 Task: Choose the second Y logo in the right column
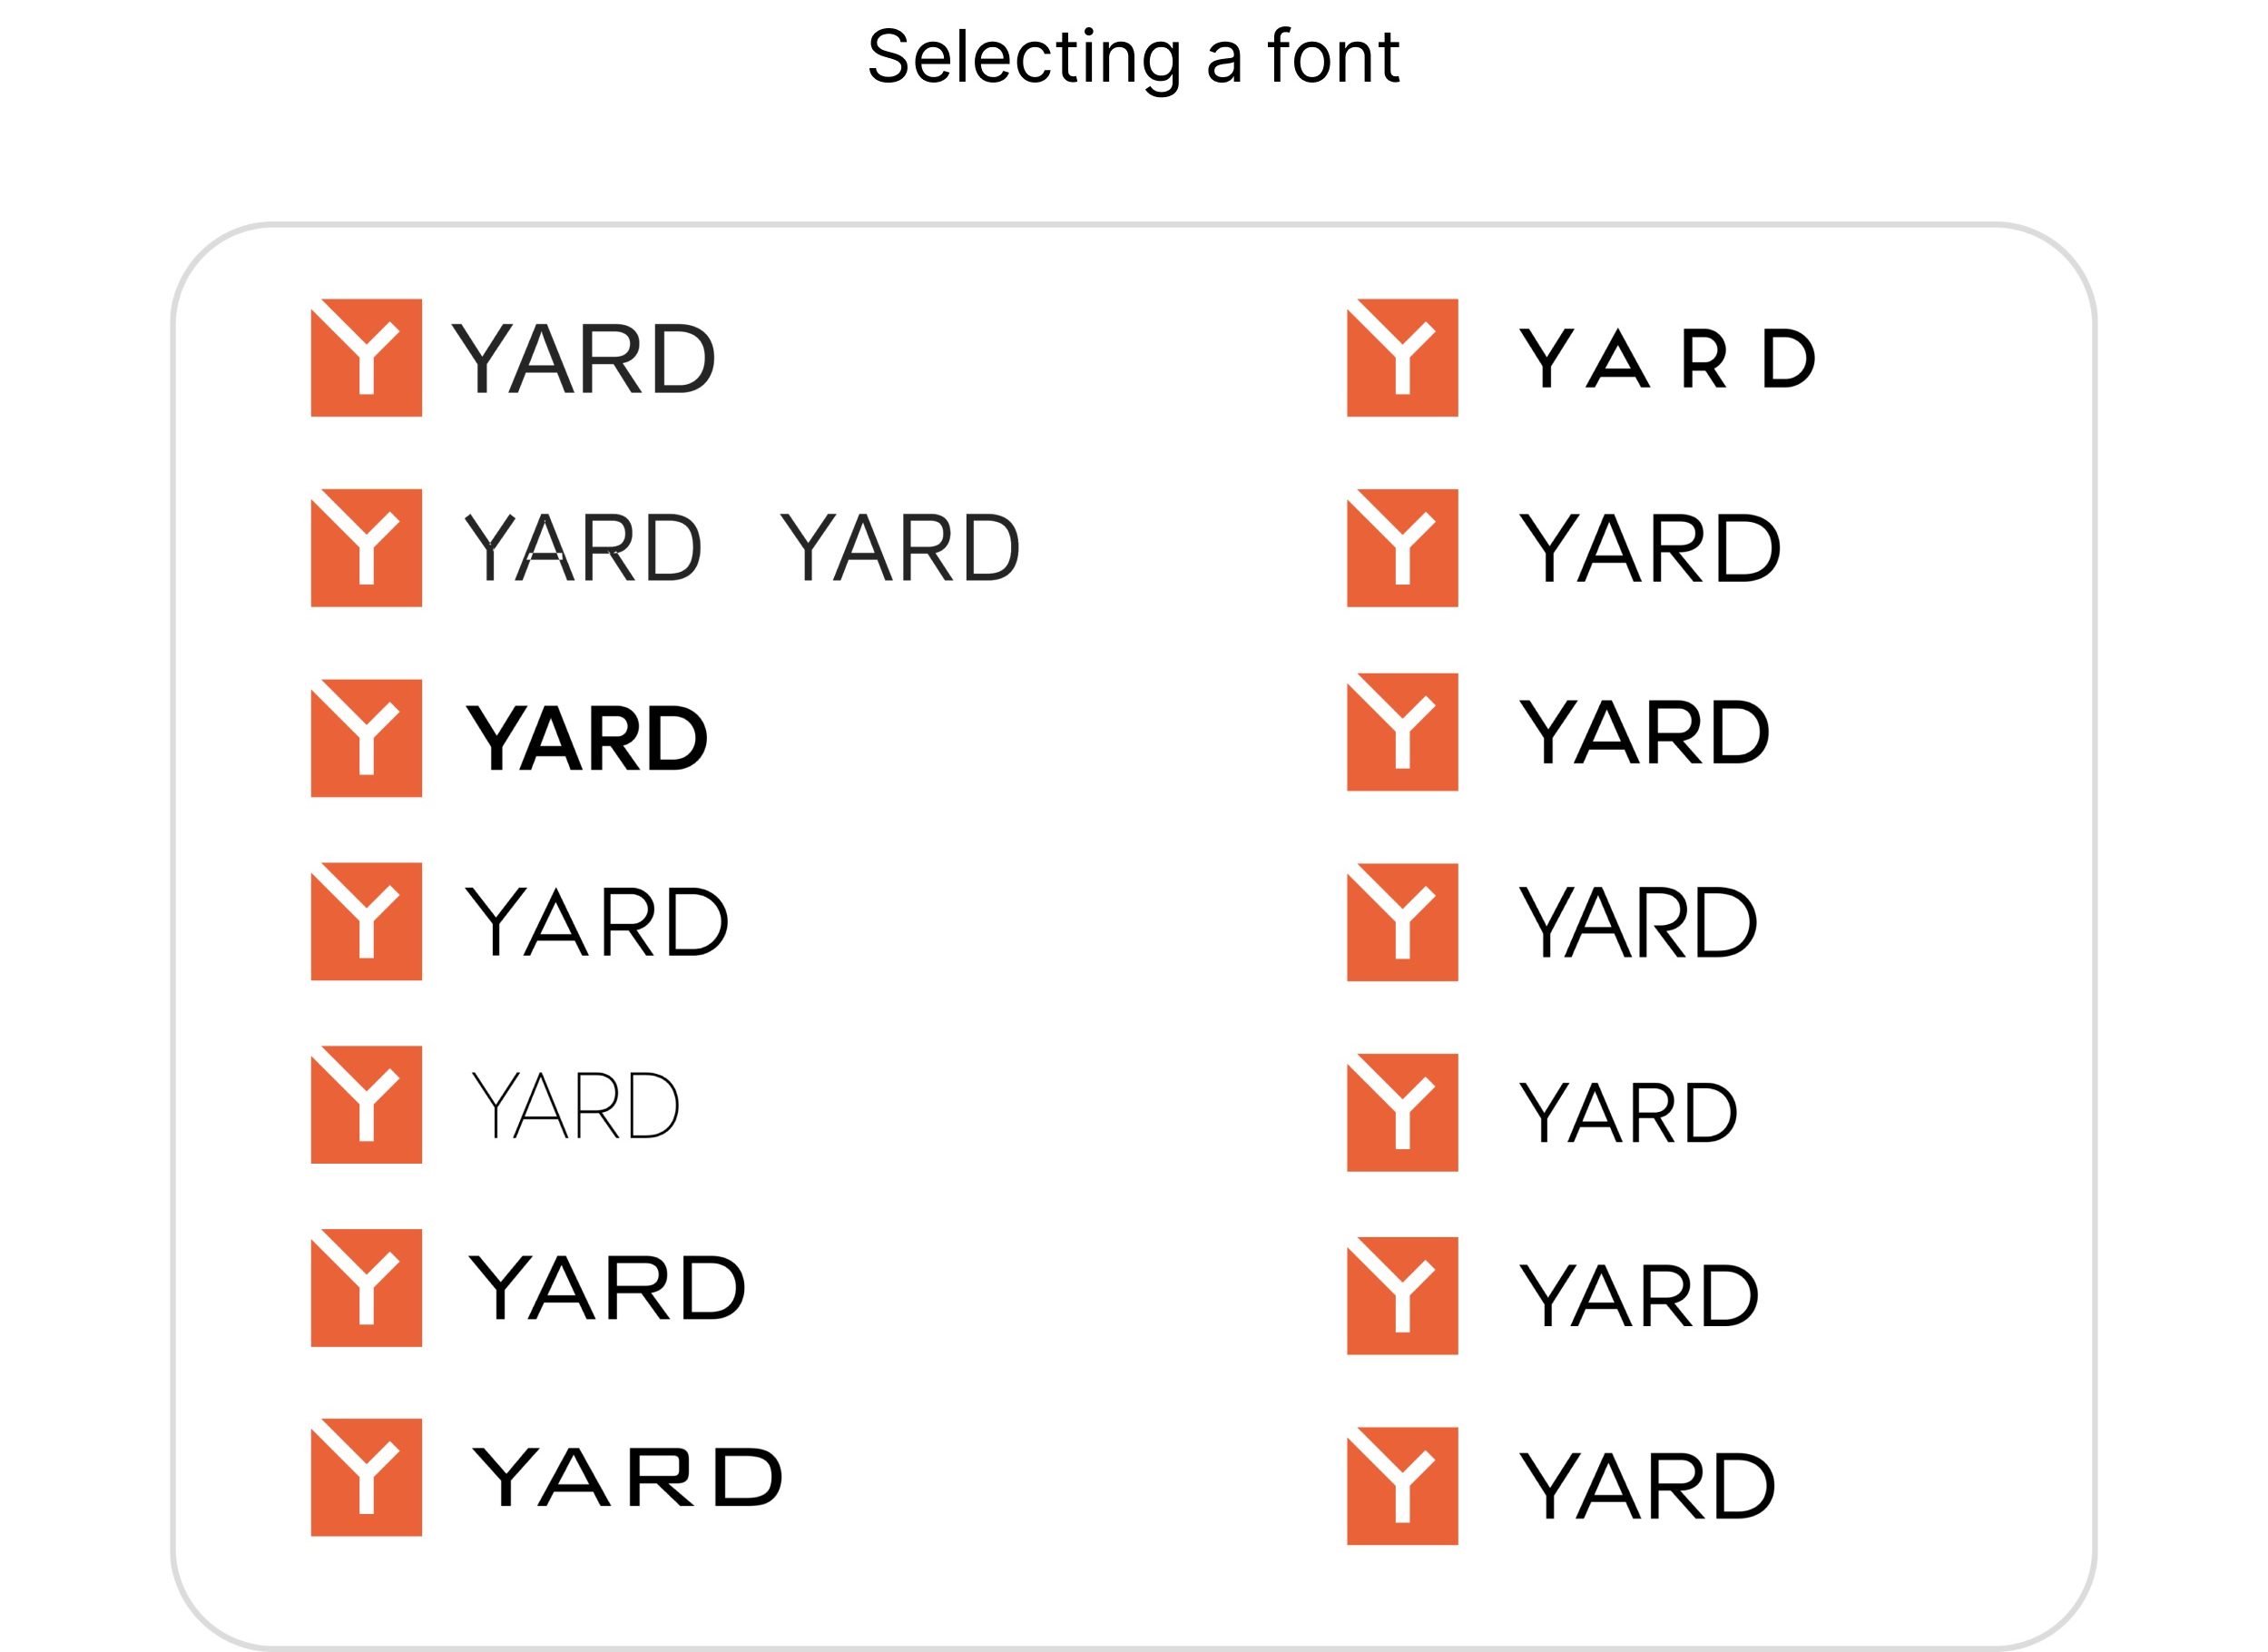[1402, 547]
